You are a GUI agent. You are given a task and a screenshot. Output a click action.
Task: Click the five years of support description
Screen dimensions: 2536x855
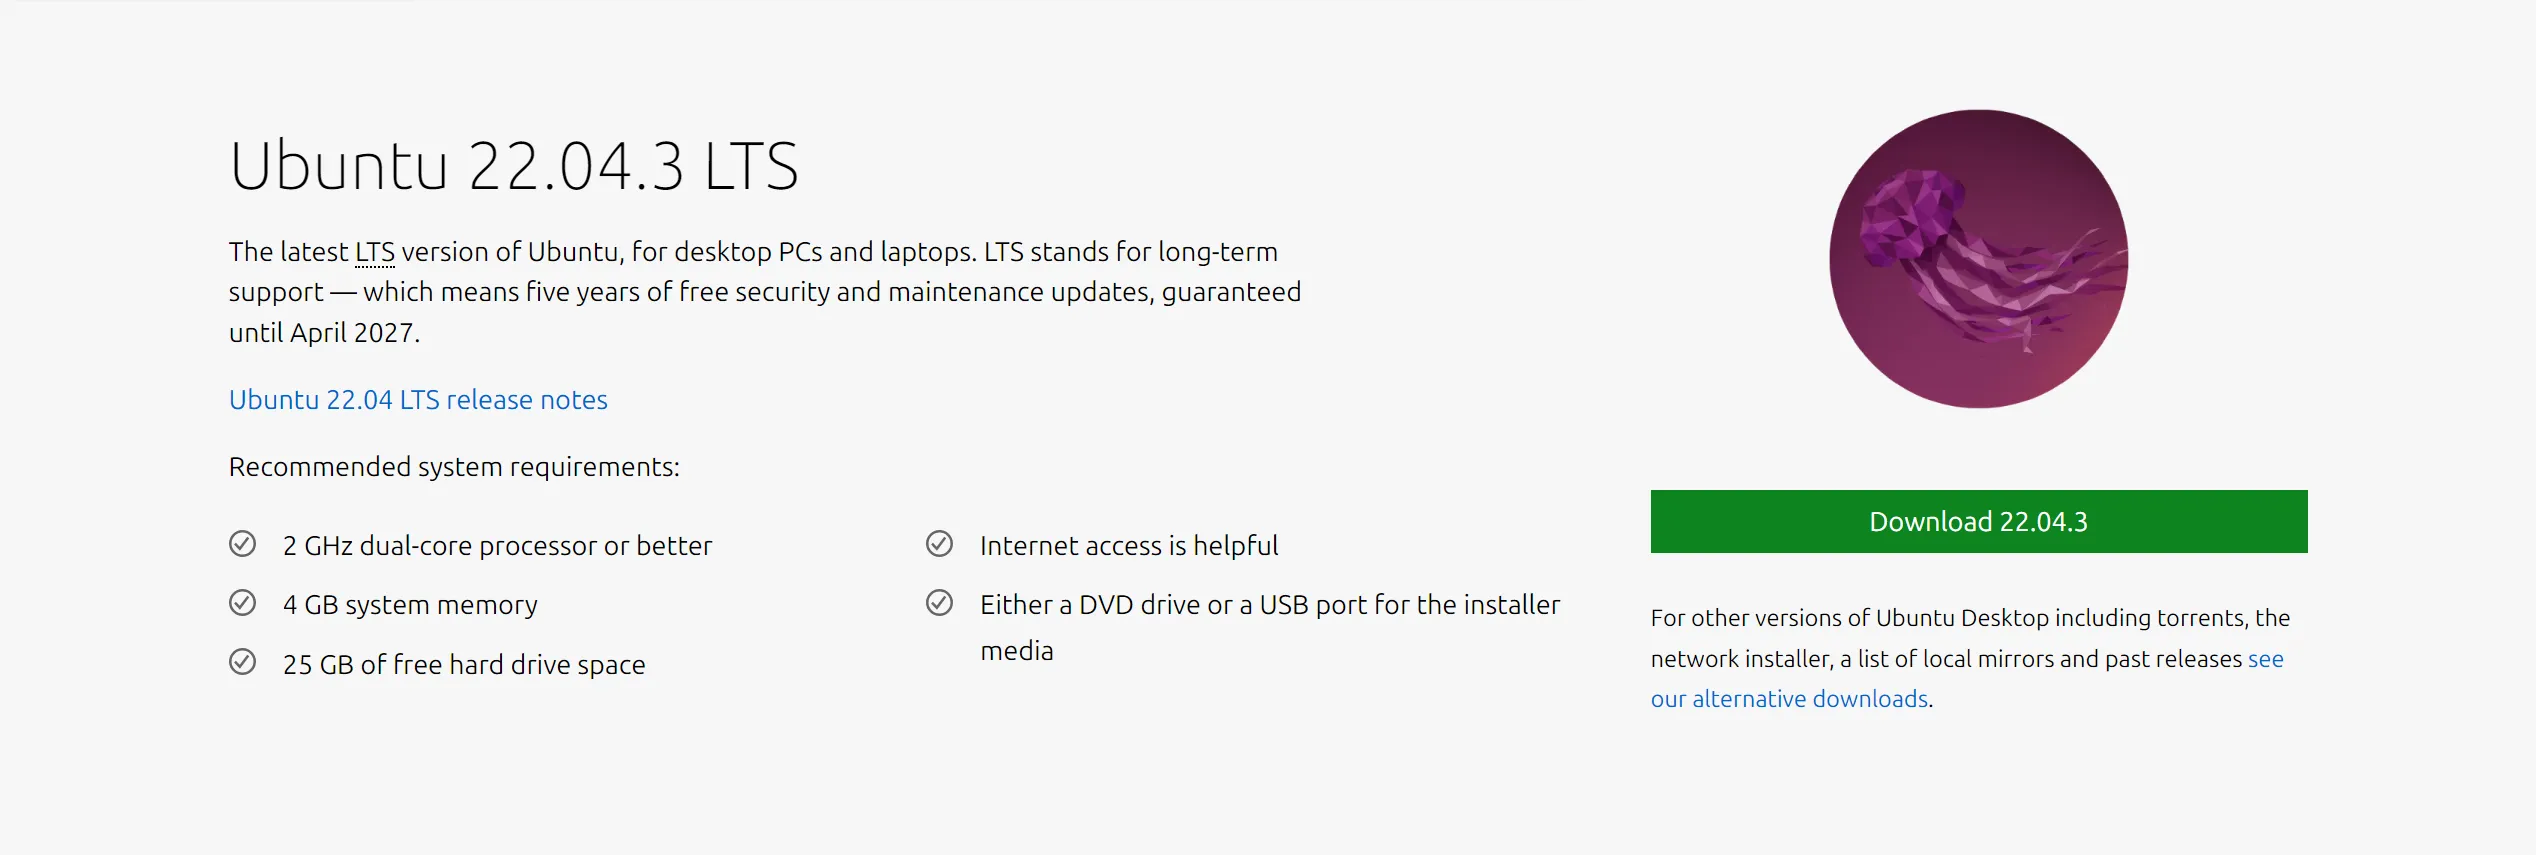765,291
